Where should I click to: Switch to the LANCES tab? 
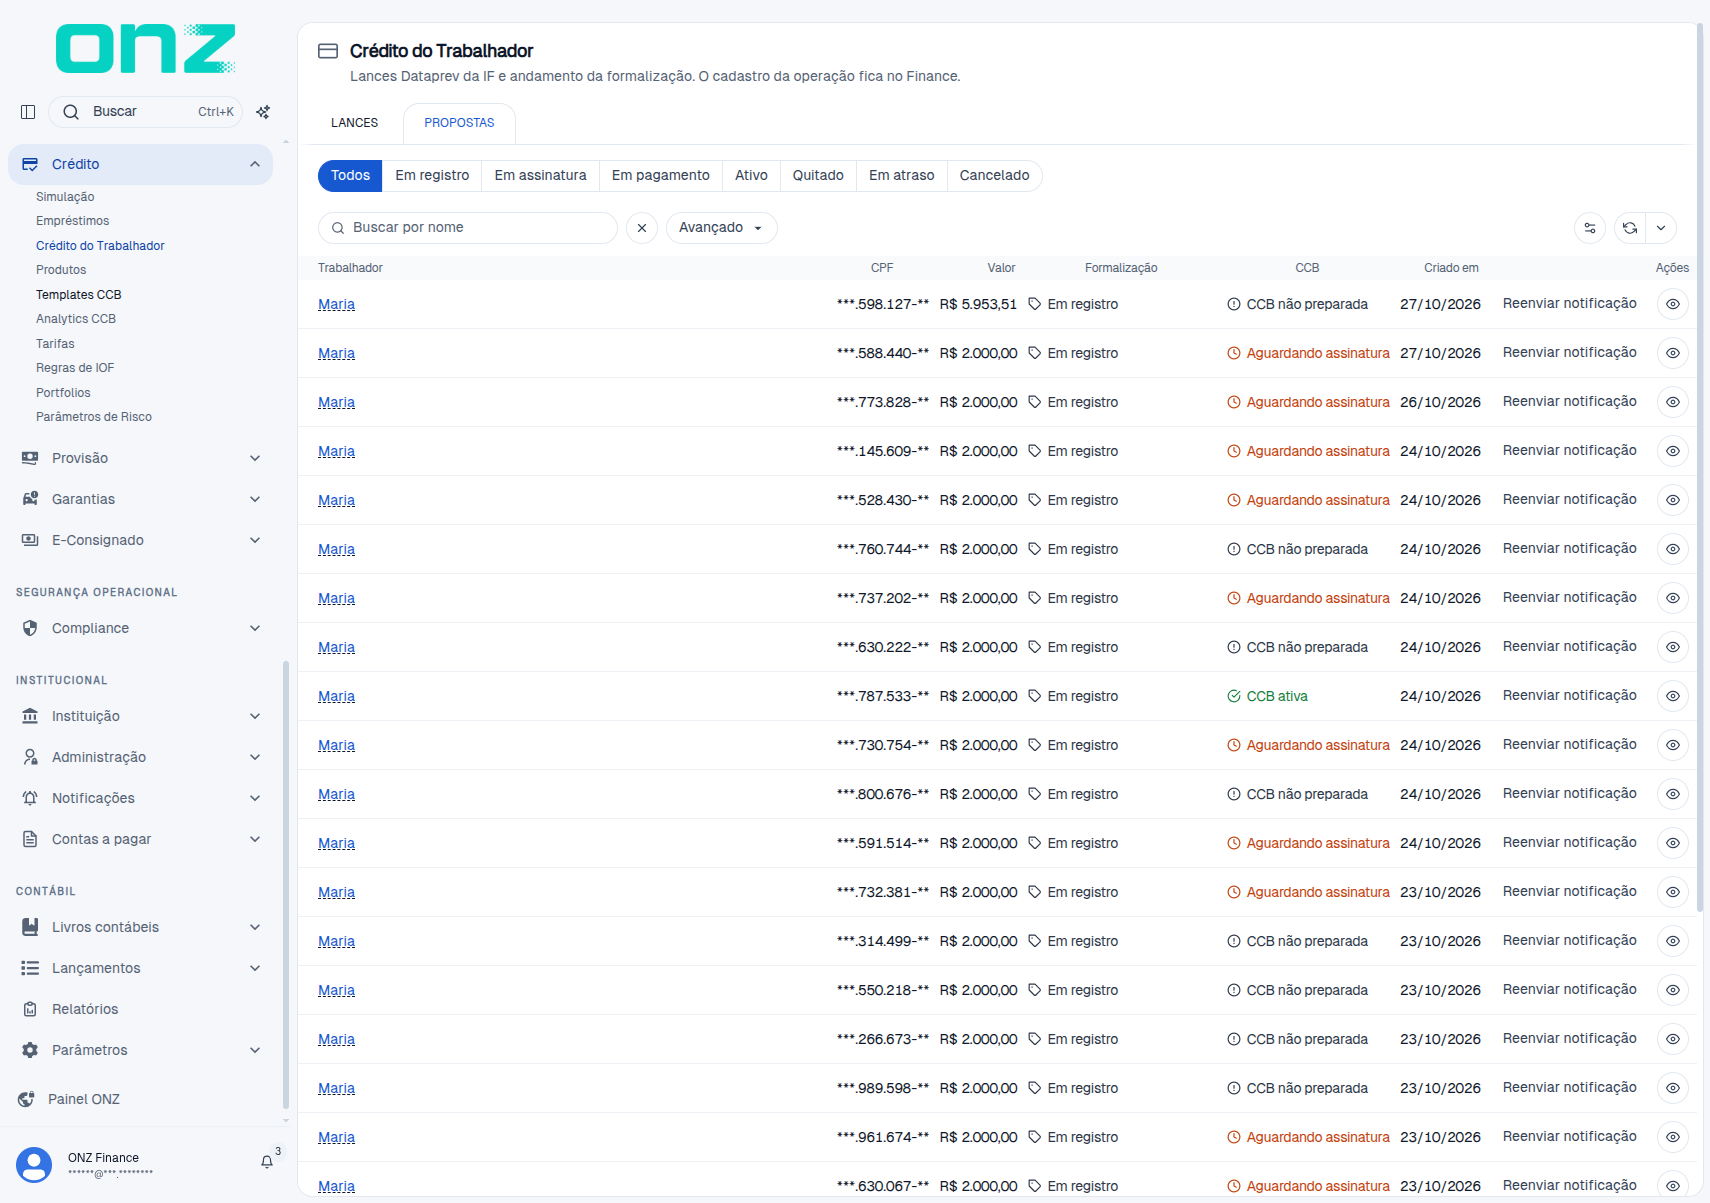pos(355,123)
